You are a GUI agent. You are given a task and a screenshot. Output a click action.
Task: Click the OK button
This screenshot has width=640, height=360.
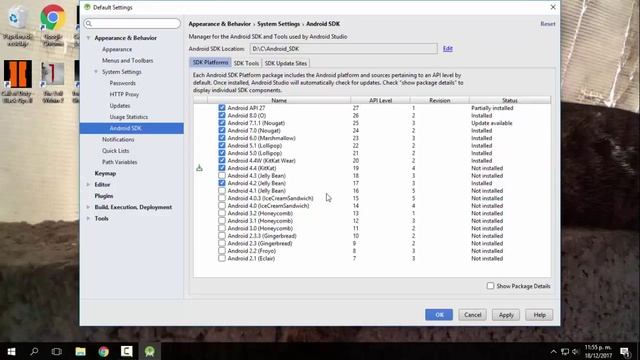[439, 315]
